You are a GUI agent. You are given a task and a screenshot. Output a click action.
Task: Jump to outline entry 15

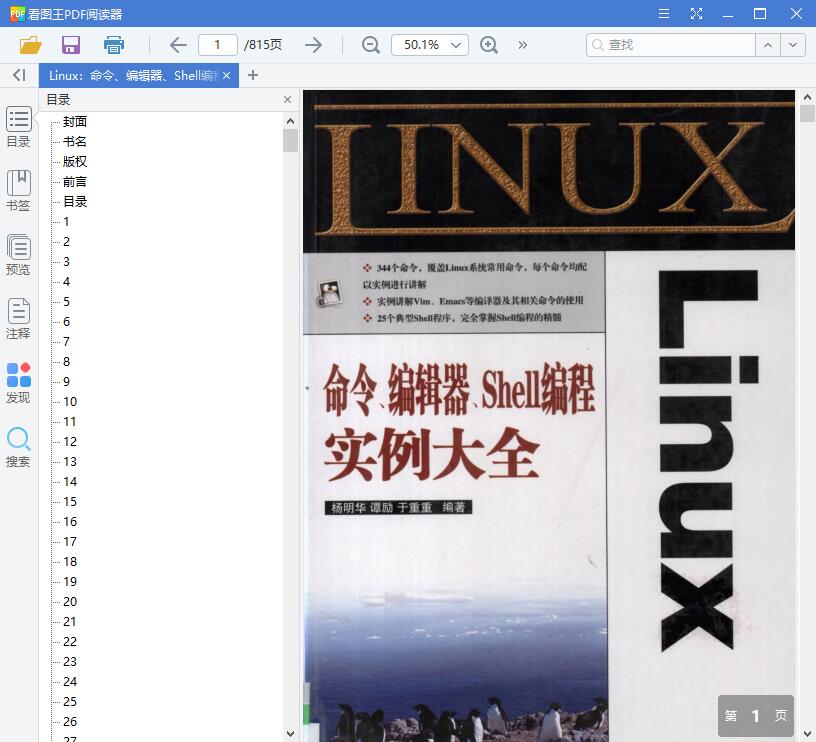[70, 502]
